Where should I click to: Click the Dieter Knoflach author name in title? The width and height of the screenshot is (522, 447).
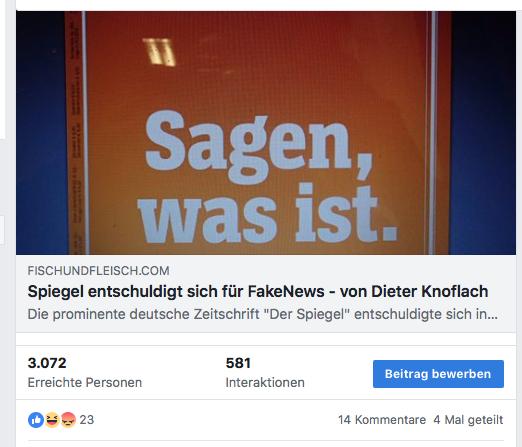(x=430, y=291)
